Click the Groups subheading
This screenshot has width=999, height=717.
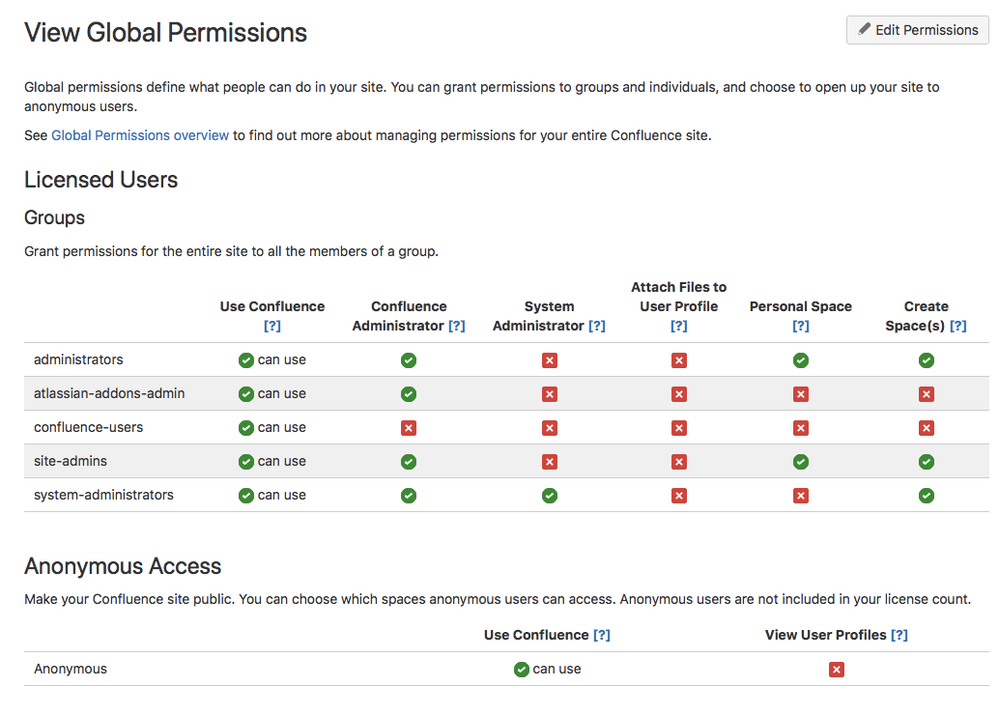pyautogui.click(x=54, y=218)
